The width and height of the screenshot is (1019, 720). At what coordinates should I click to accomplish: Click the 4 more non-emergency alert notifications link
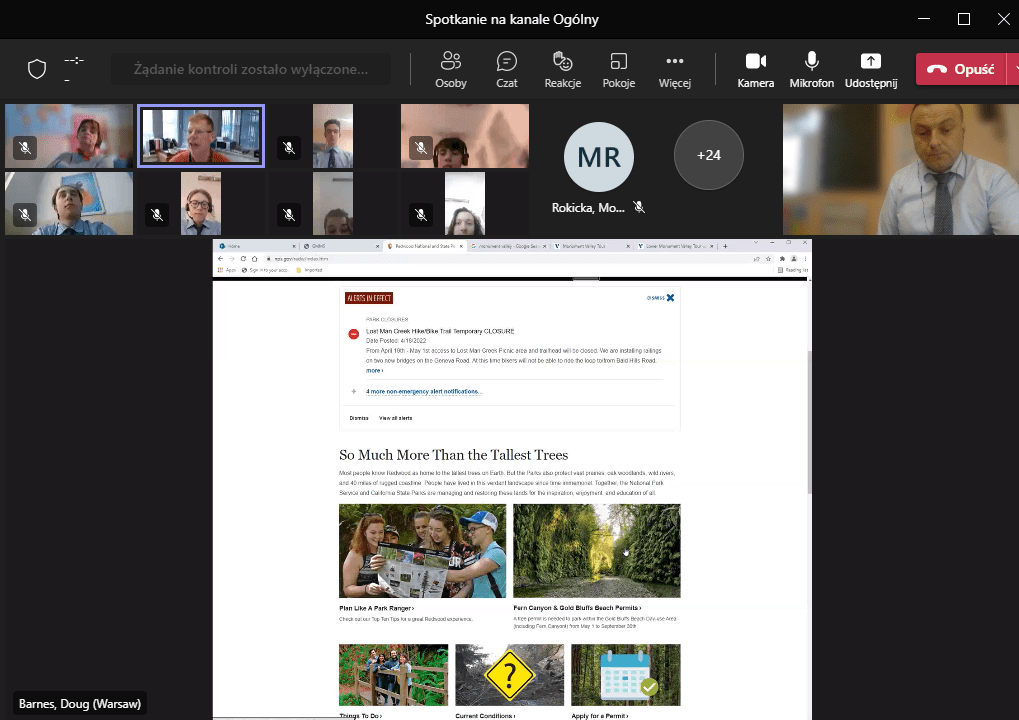point(424,392)
